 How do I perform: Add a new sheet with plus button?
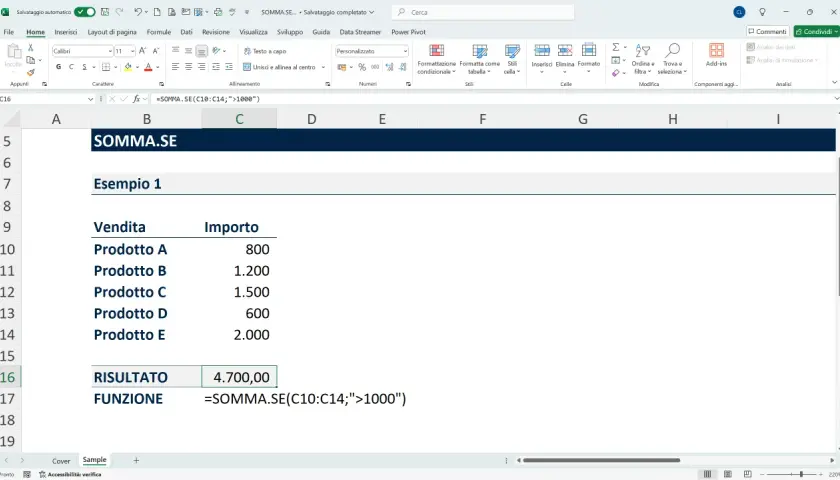click(x=136, y=460)
